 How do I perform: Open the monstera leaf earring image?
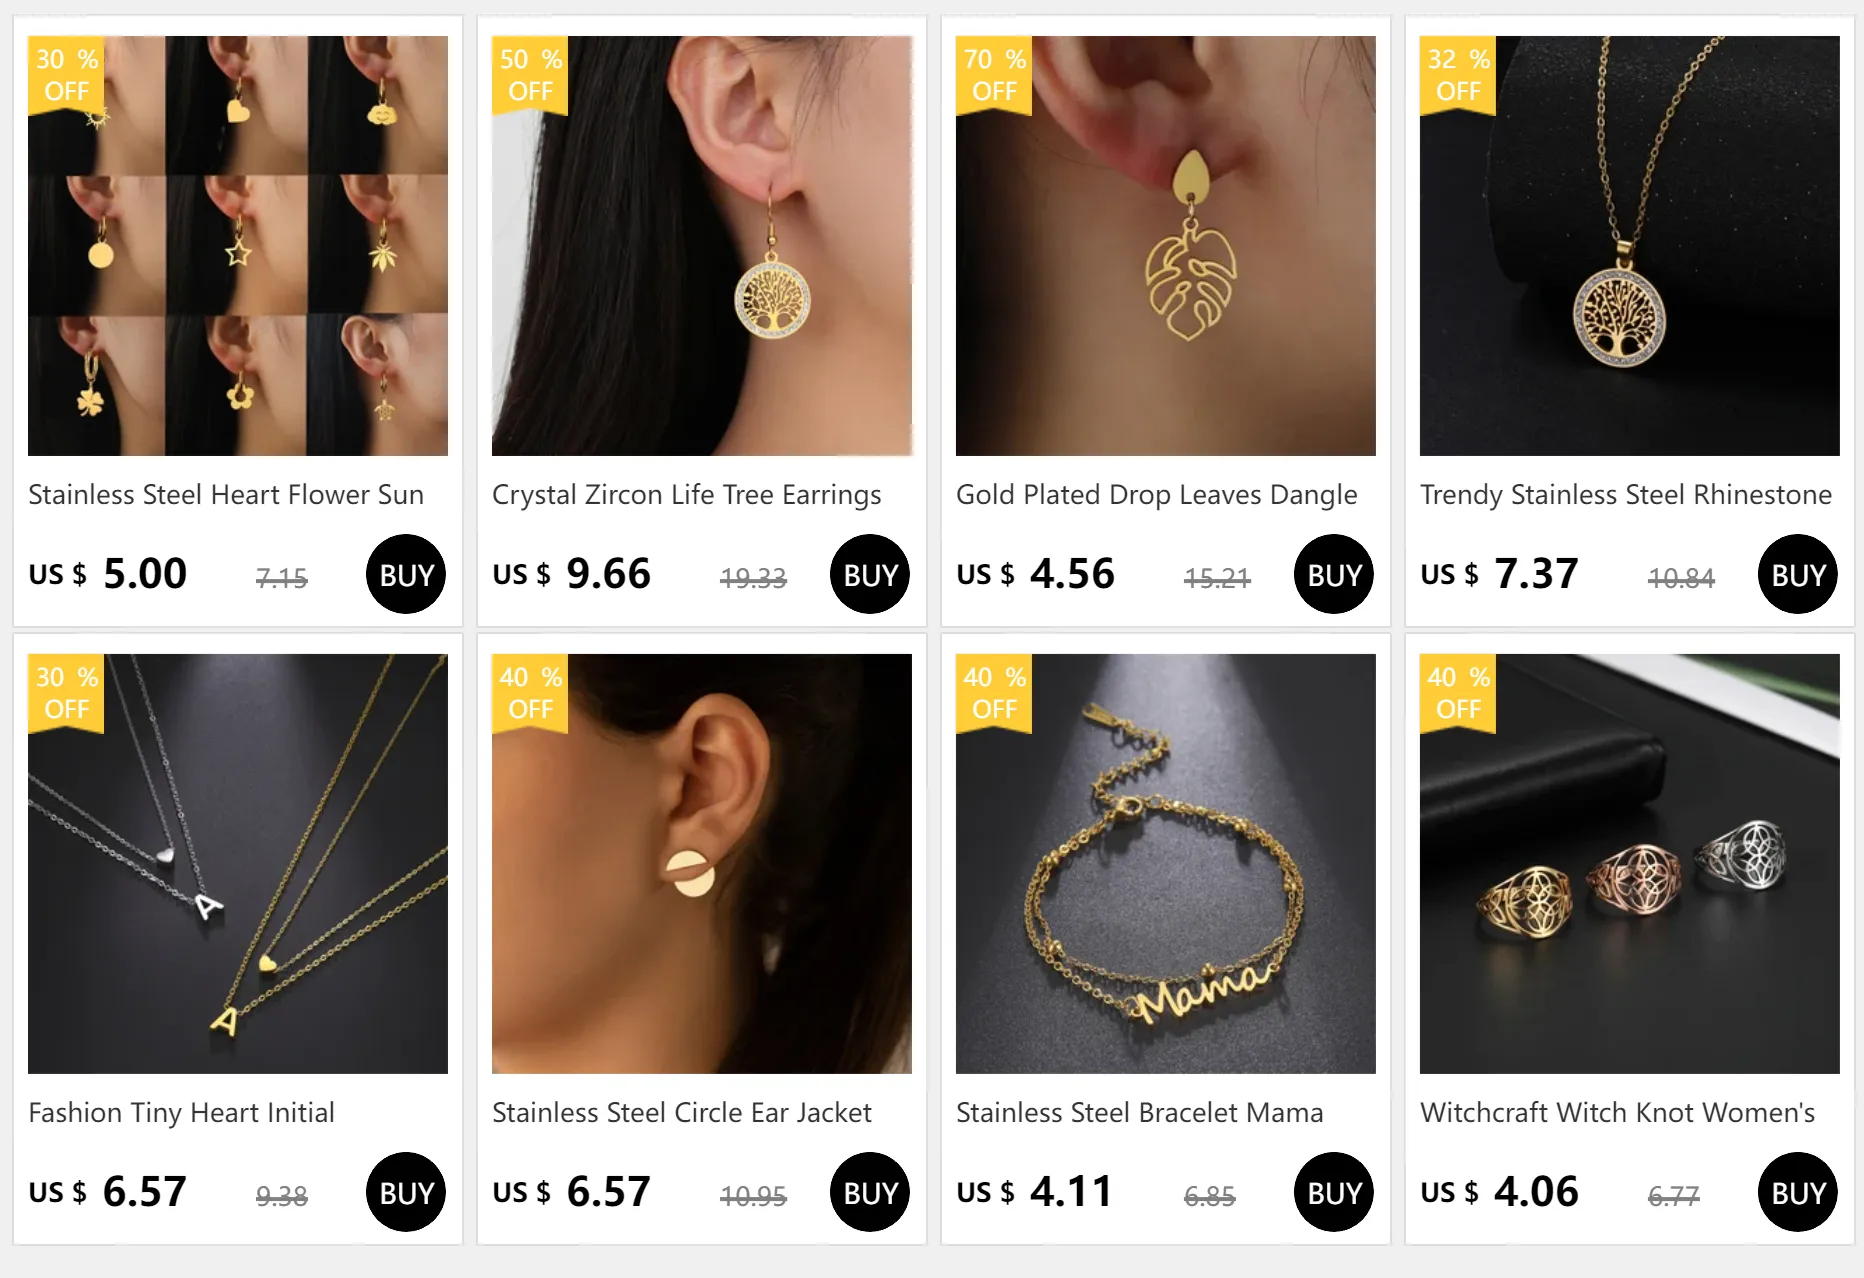tap(1166, 246)
